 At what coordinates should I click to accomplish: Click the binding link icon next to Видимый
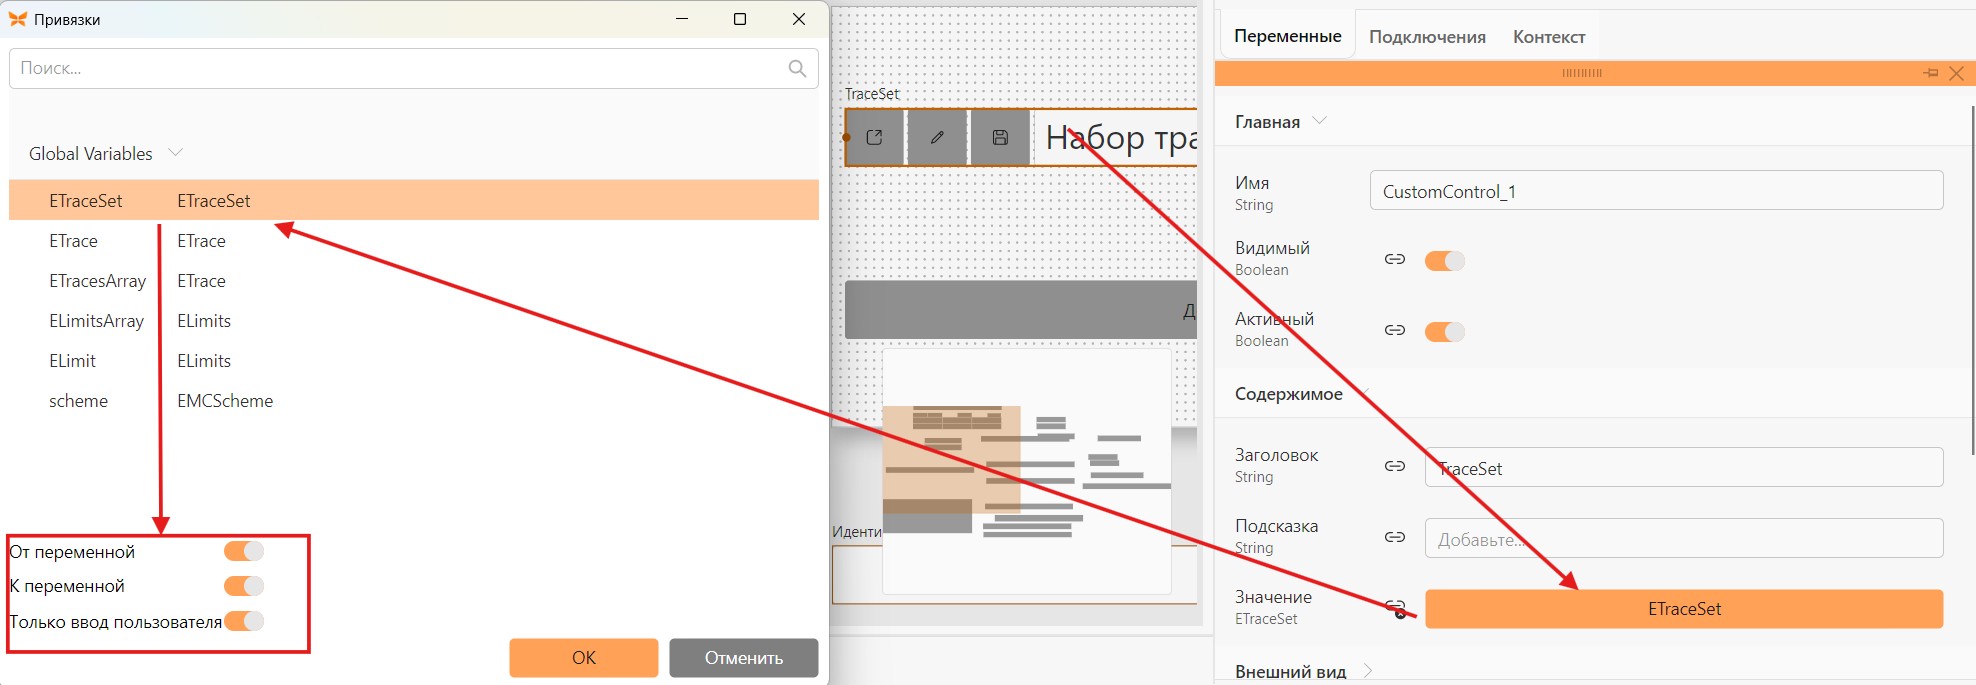tap(1395, 259)
